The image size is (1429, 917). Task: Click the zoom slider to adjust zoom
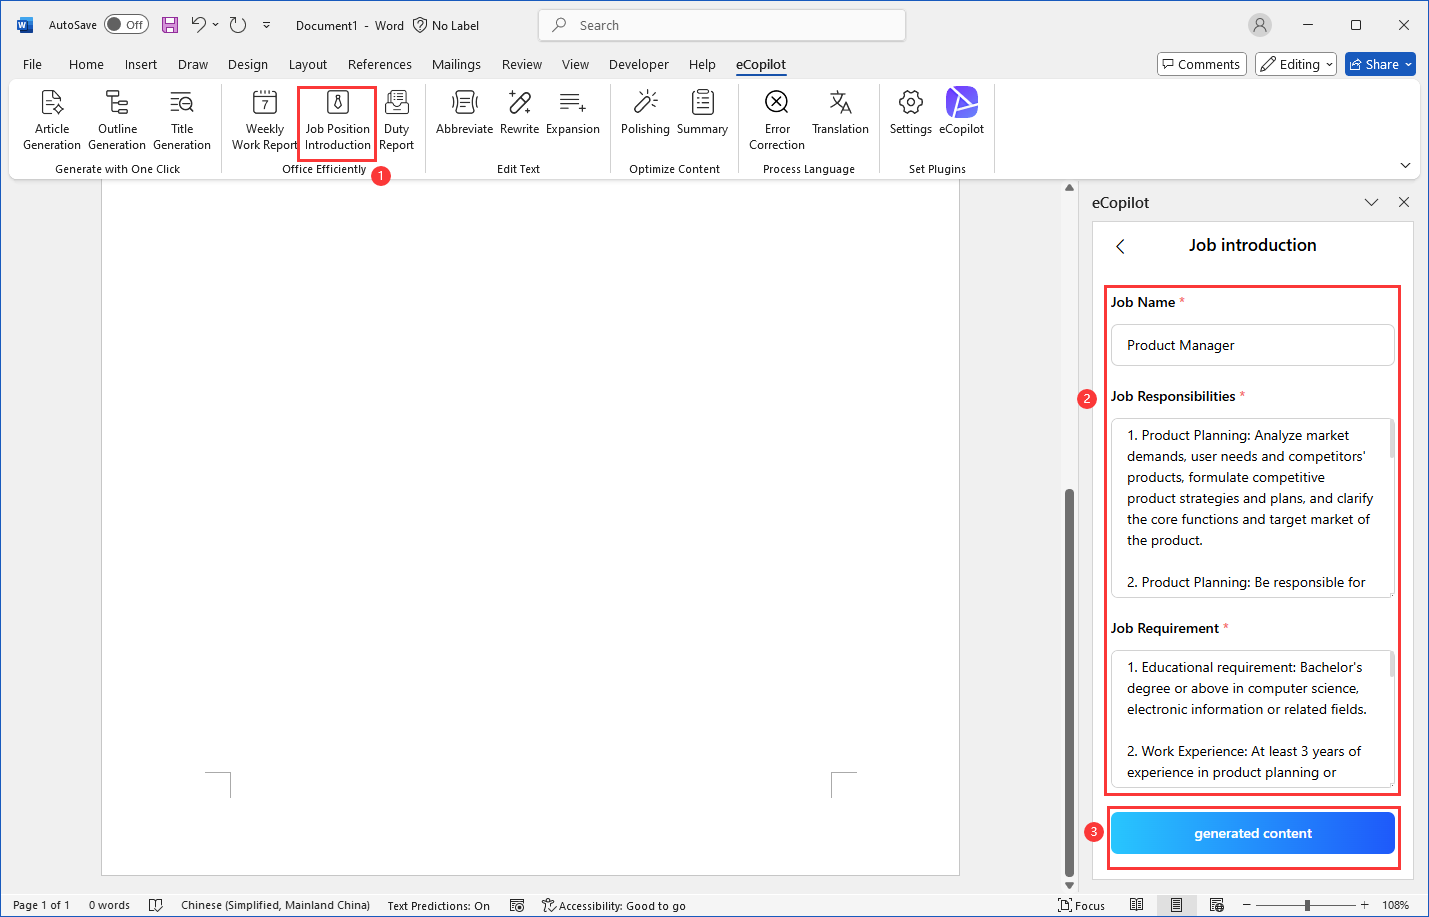coord(1305,904)
